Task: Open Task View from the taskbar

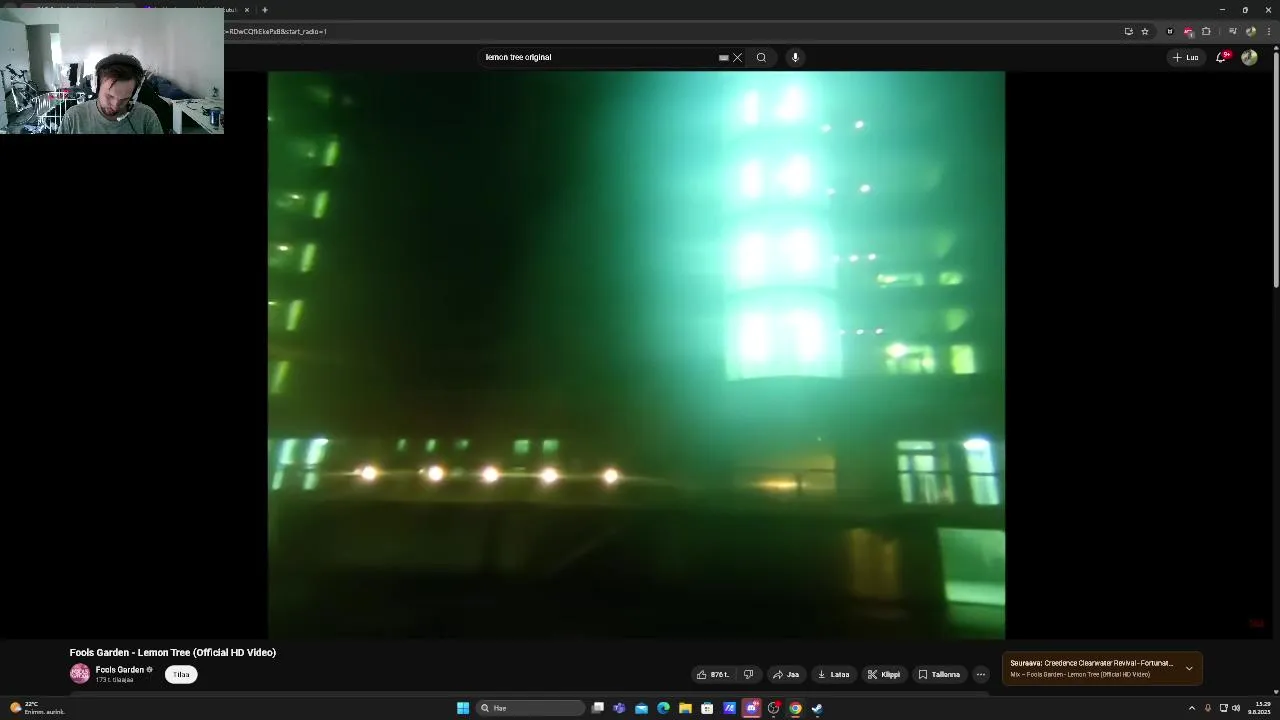Action: tap(598, 708)
